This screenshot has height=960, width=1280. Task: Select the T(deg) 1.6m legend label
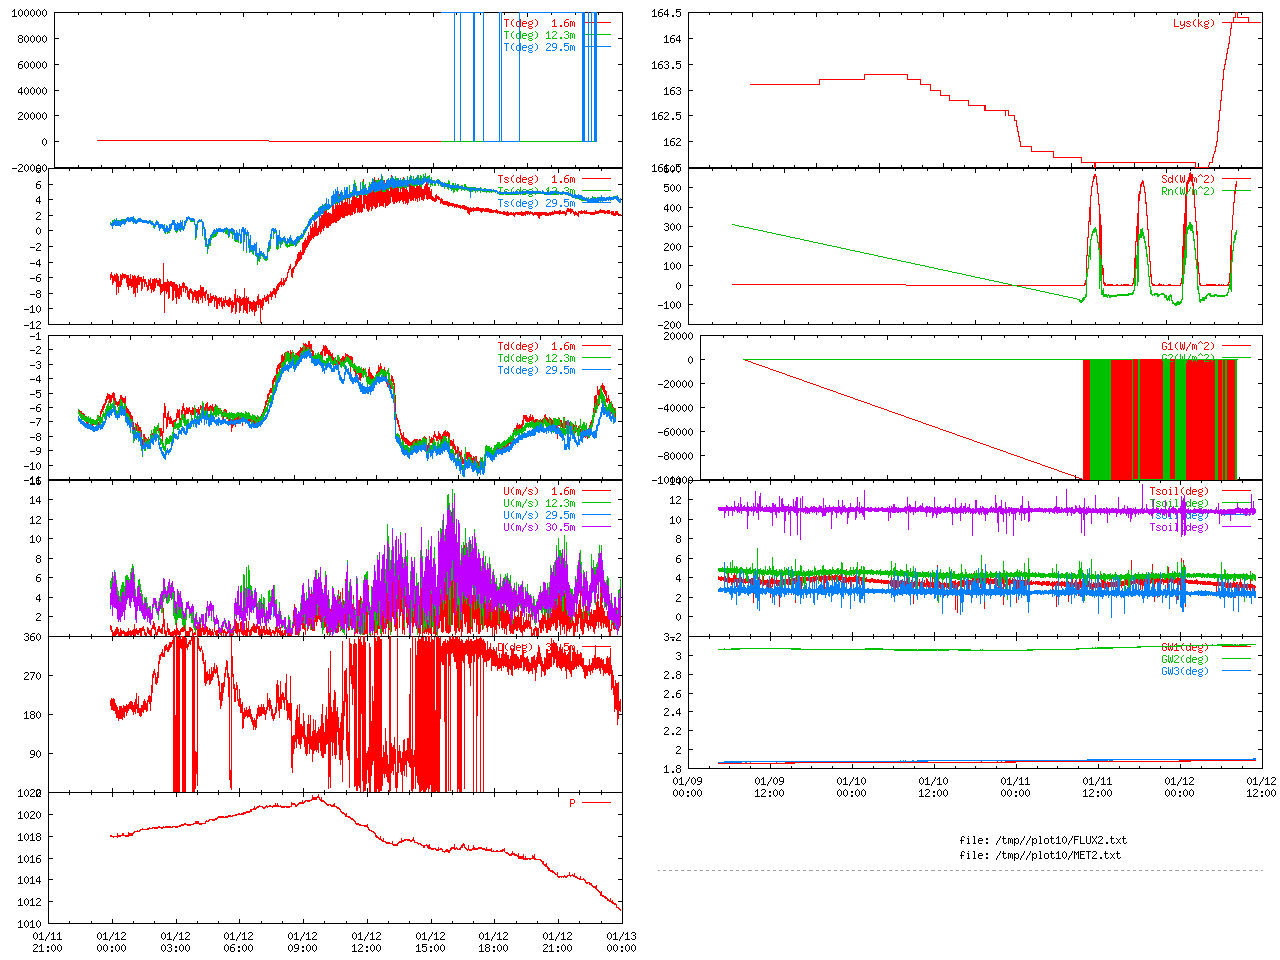(x=540, y=23)
